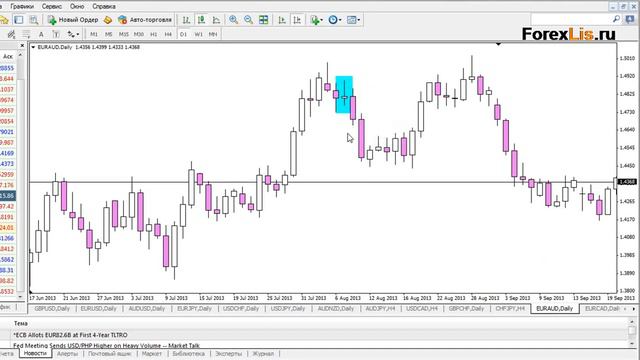Switch to AUDUSD,Daily chart tab
The height and width of the screenshot is (360, 640).
pos(147,309)
